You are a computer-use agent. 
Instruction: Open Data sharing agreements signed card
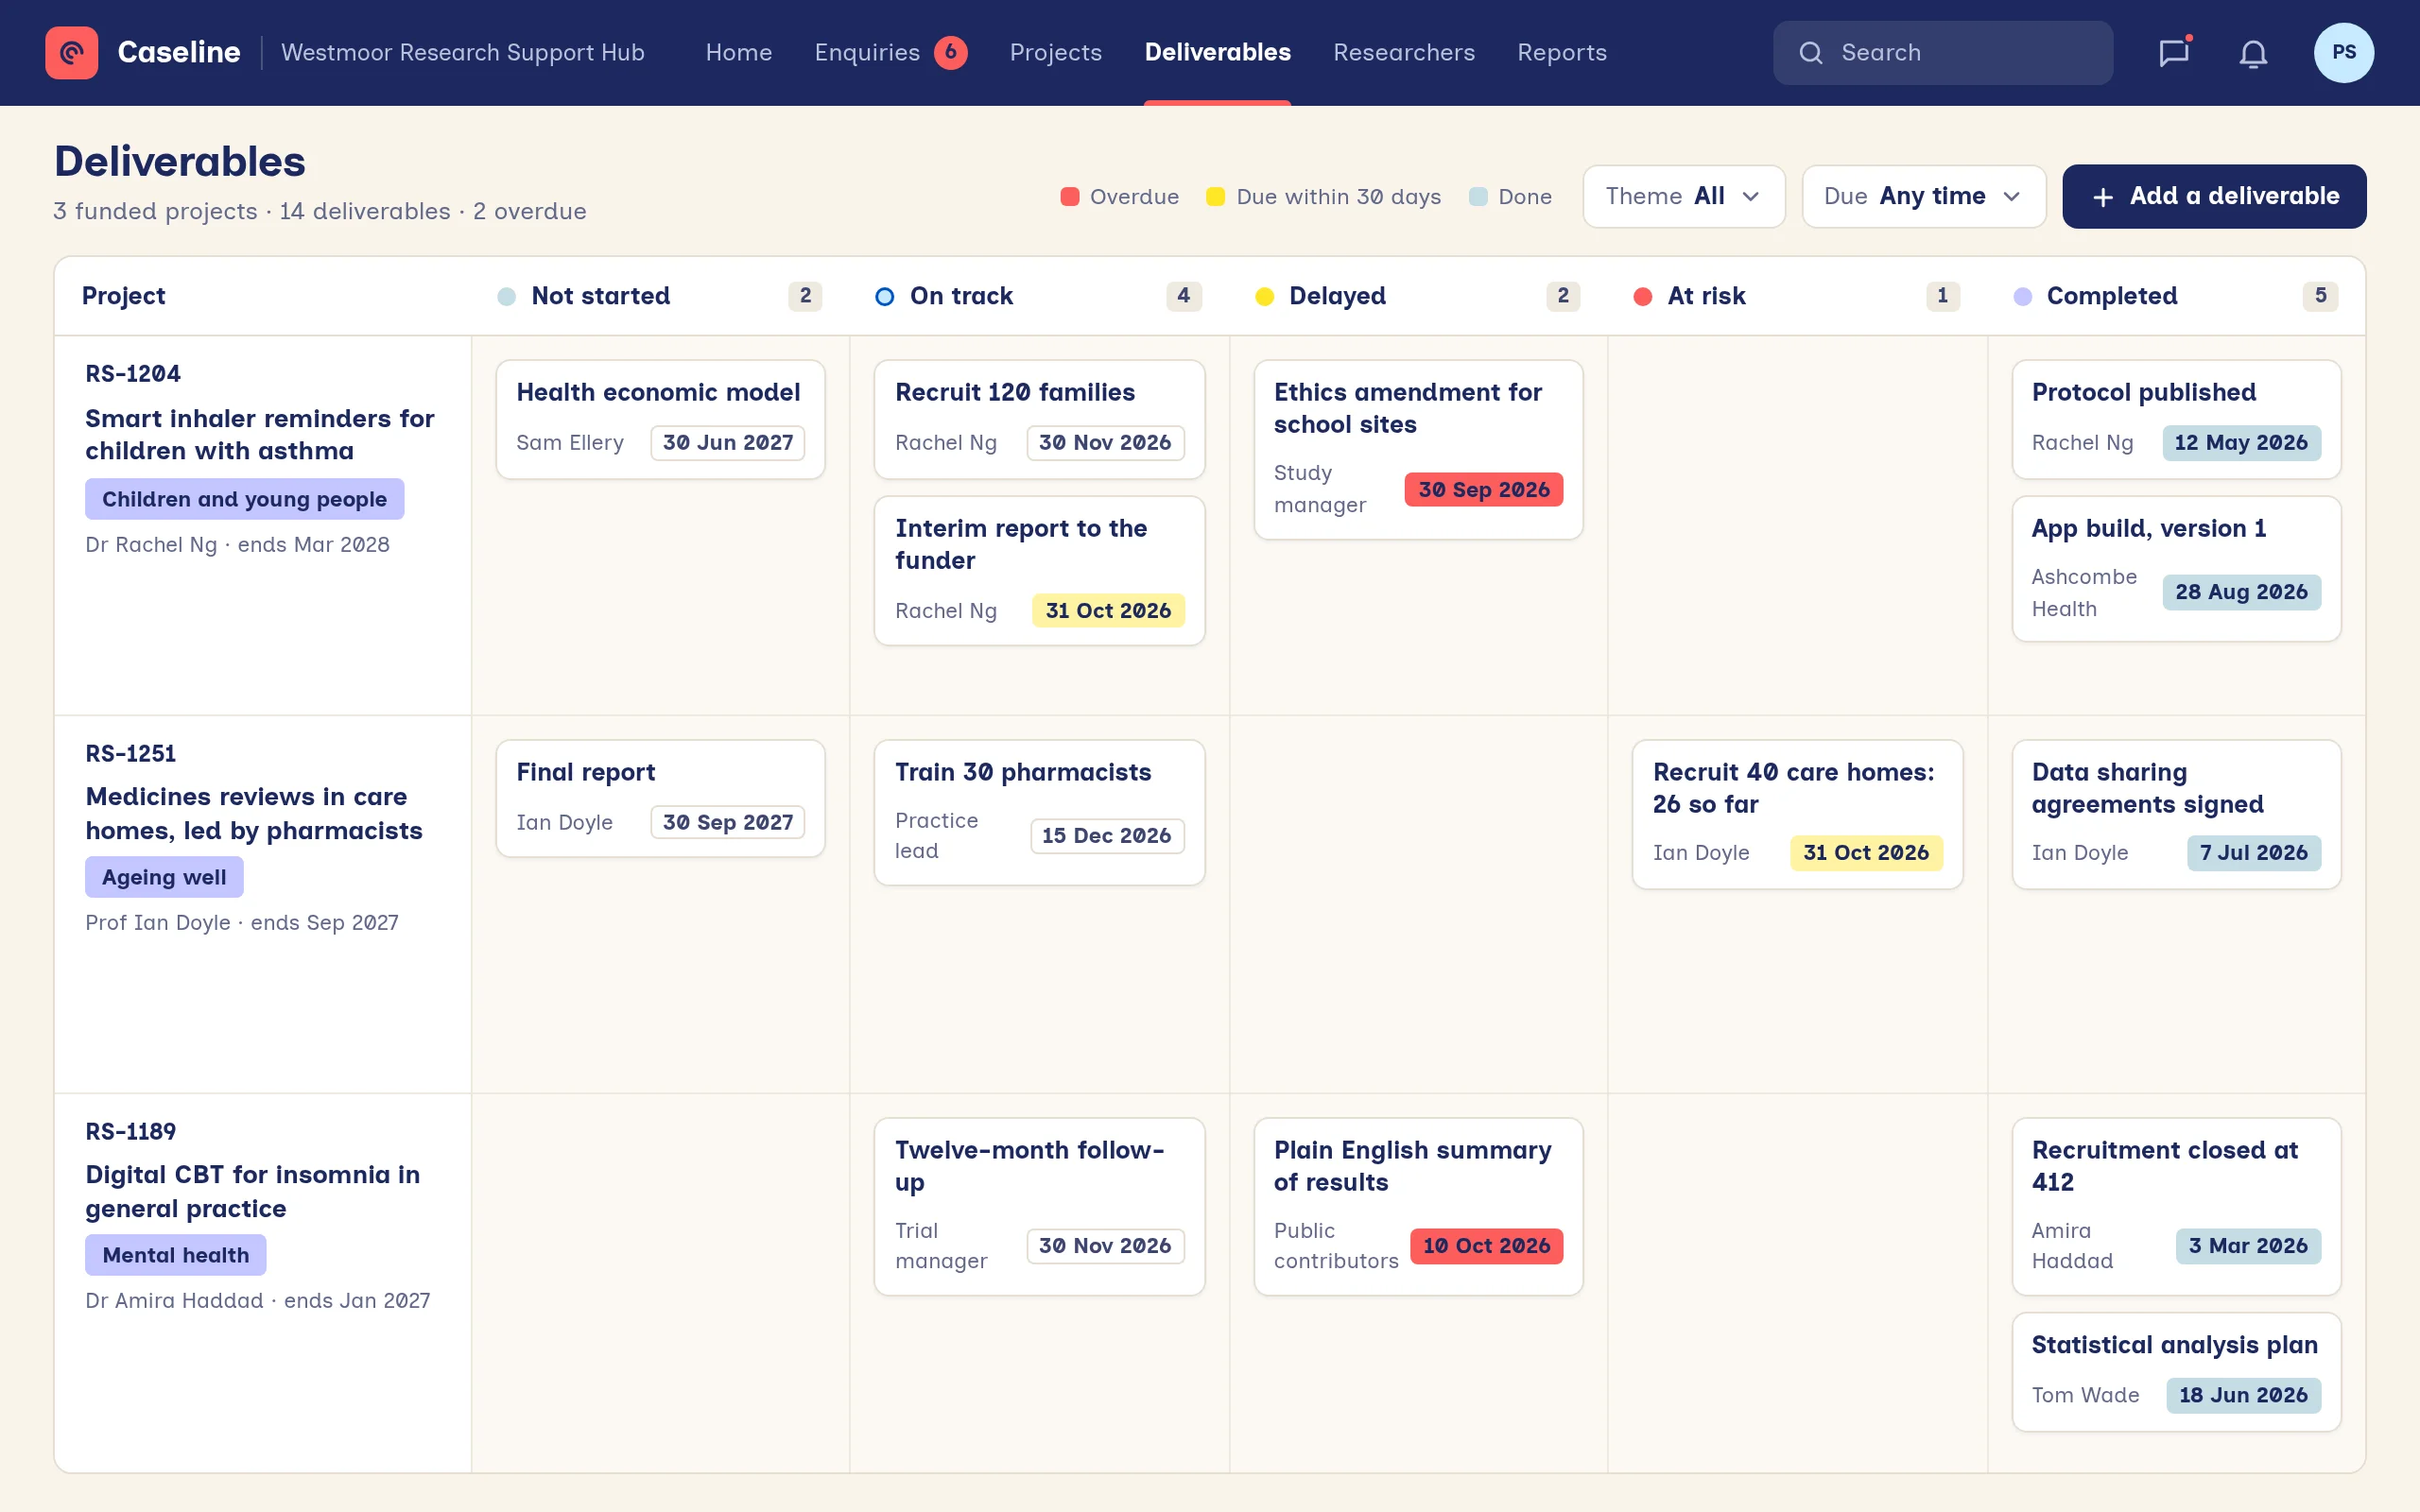[2176, 814]
